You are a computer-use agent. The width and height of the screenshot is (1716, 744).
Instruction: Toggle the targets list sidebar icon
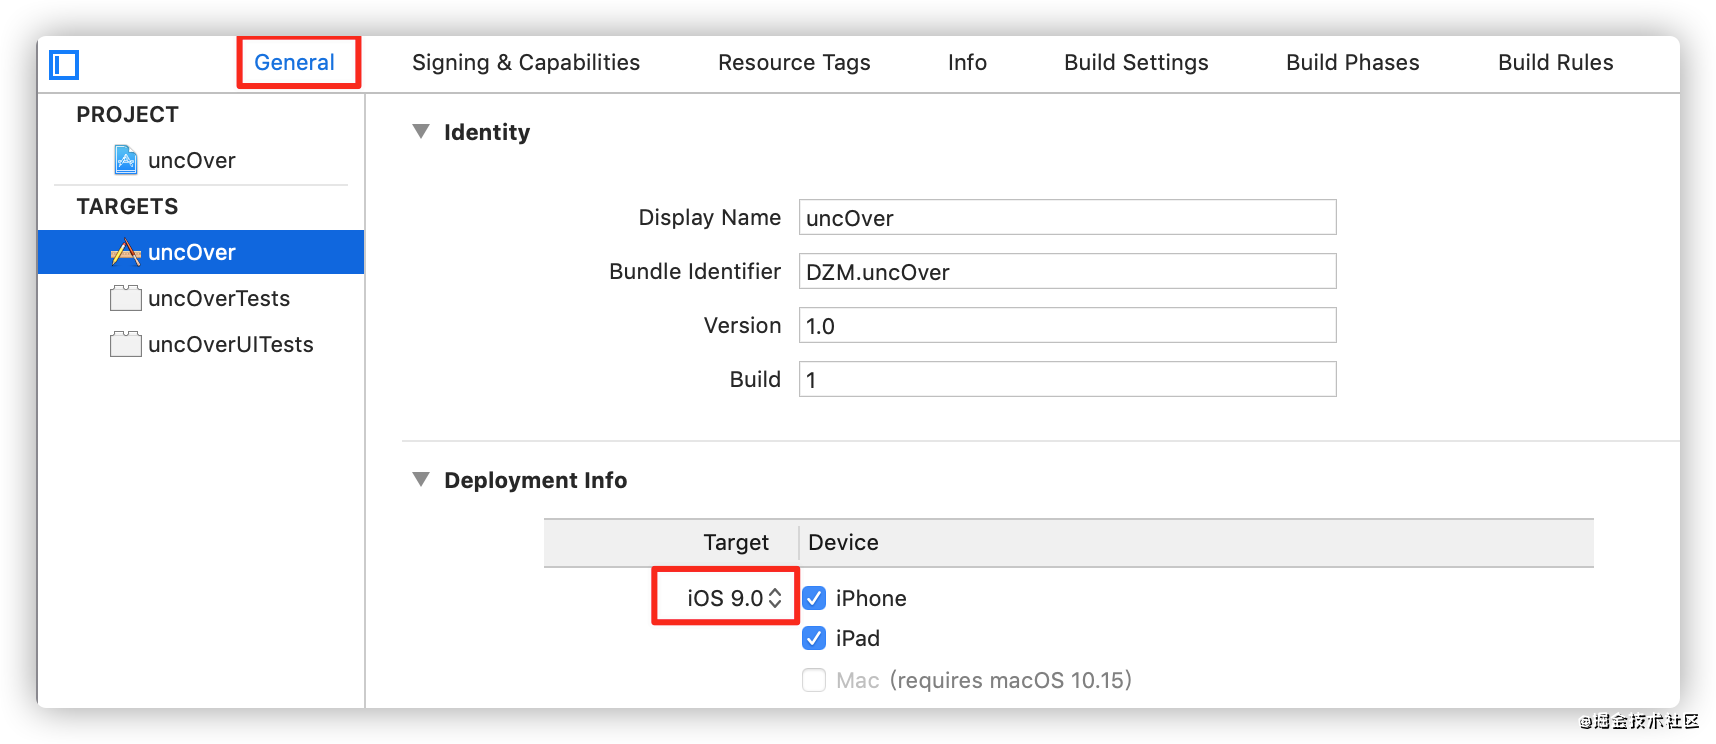click(64, 65)
